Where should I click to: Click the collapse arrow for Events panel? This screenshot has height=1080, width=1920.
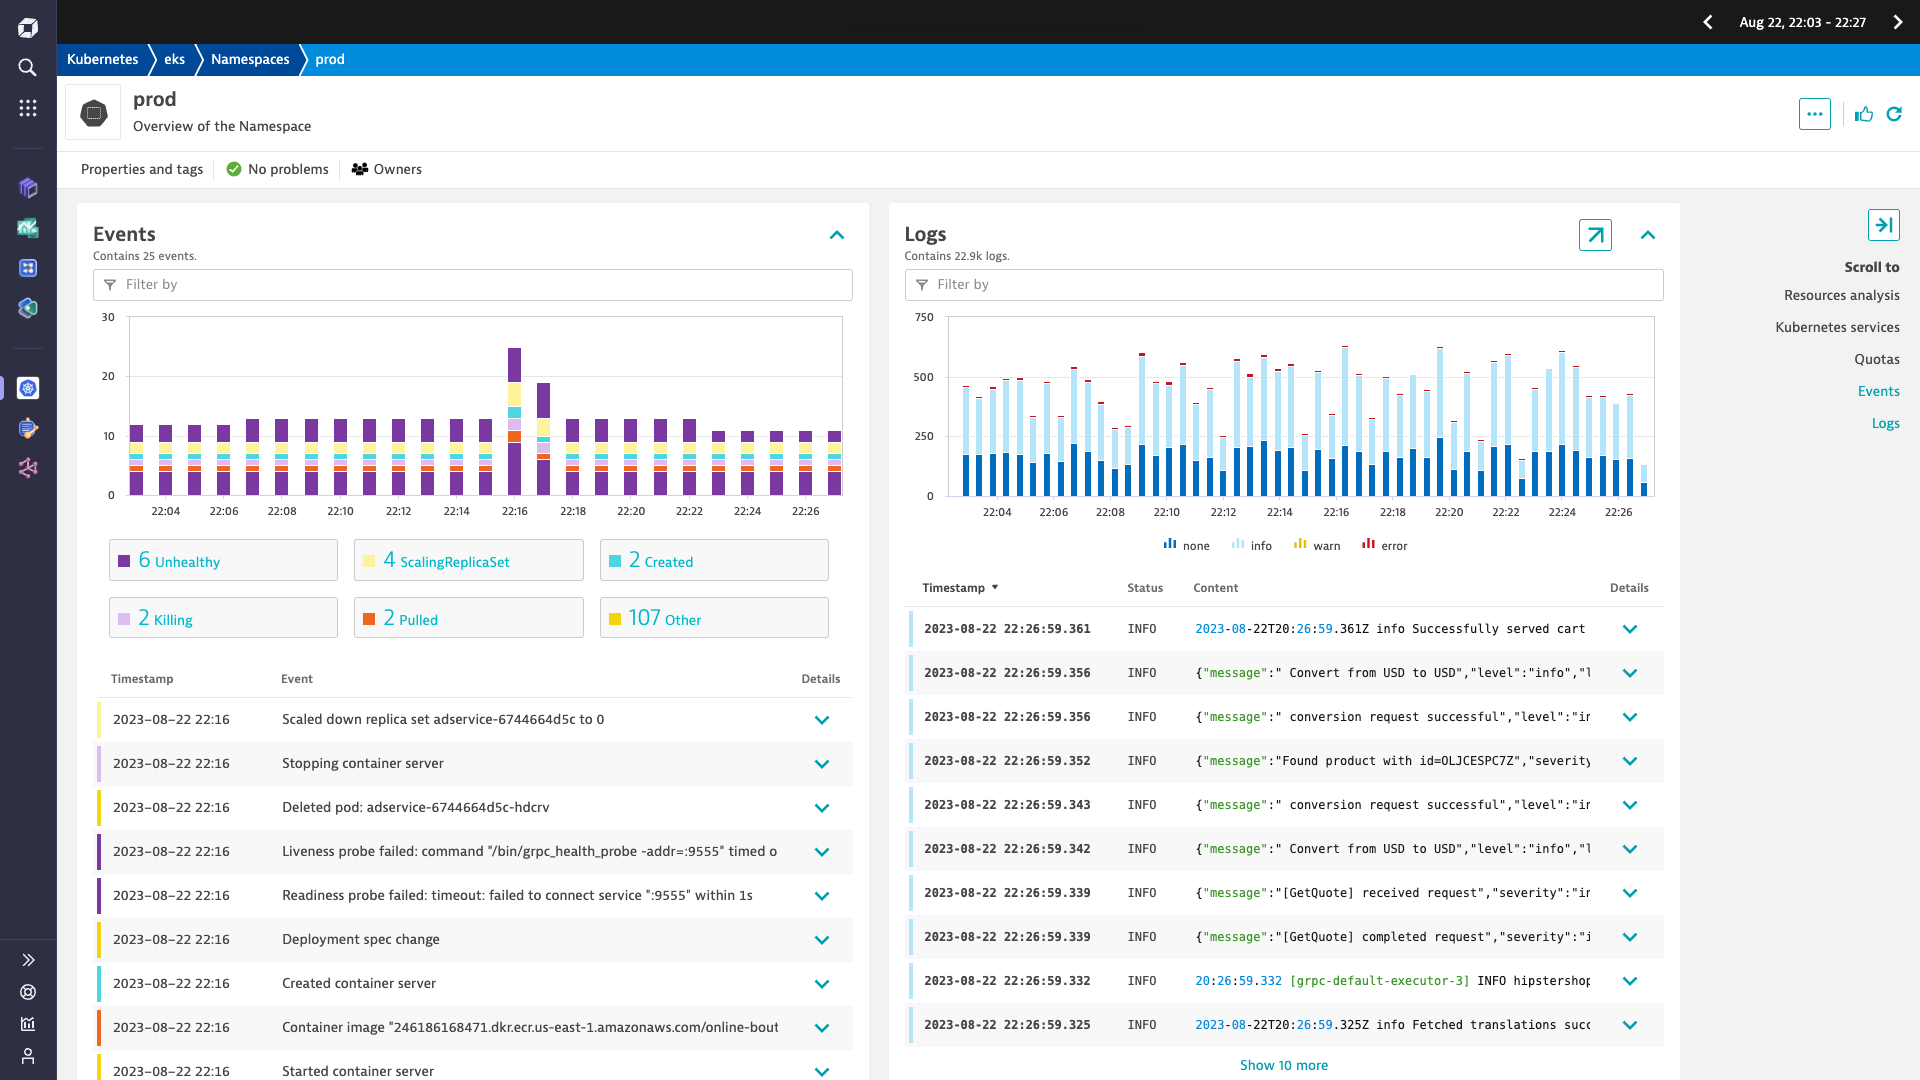[x=836, y=233]
